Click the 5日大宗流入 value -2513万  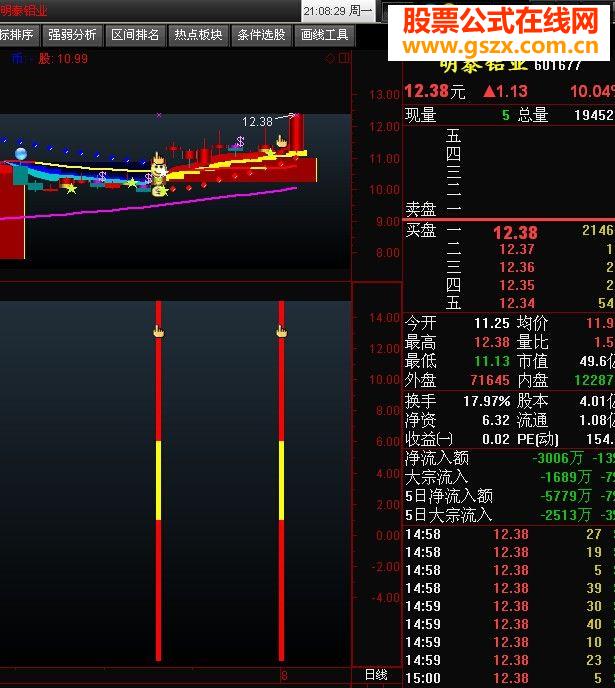click(566, 515)
